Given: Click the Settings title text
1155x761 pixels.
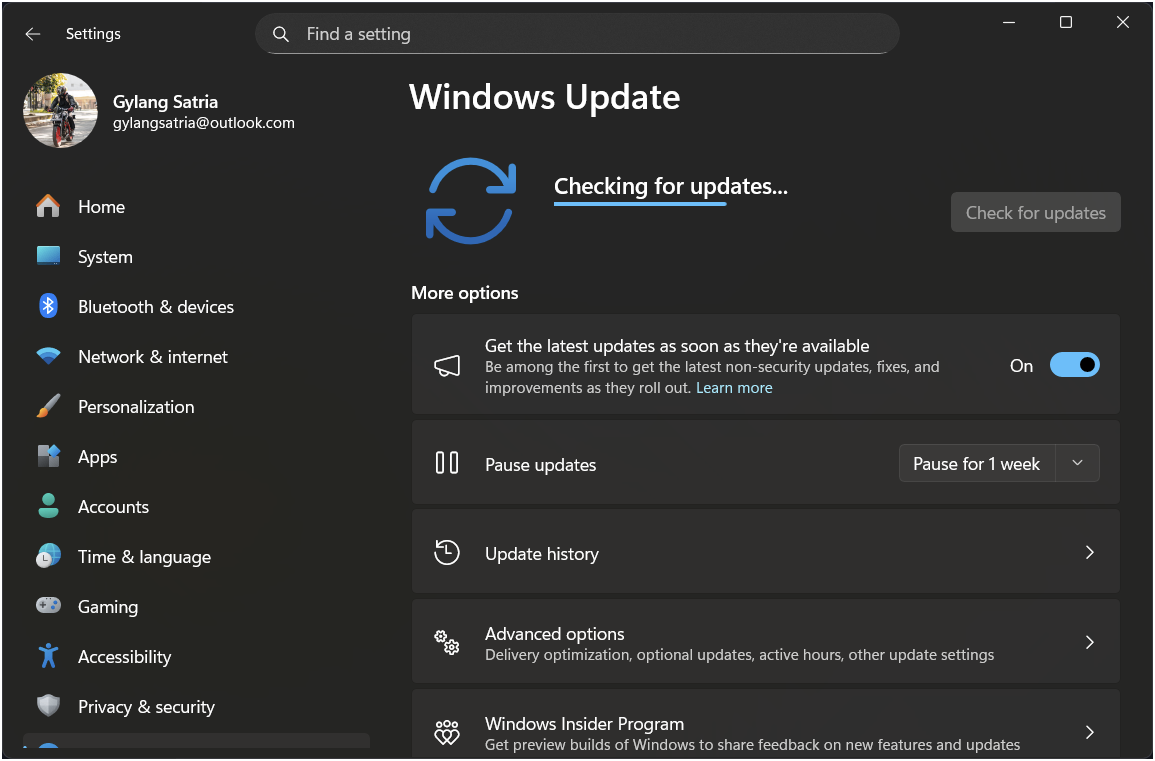Looking at the screenshot, I should (x=93, y=34).
